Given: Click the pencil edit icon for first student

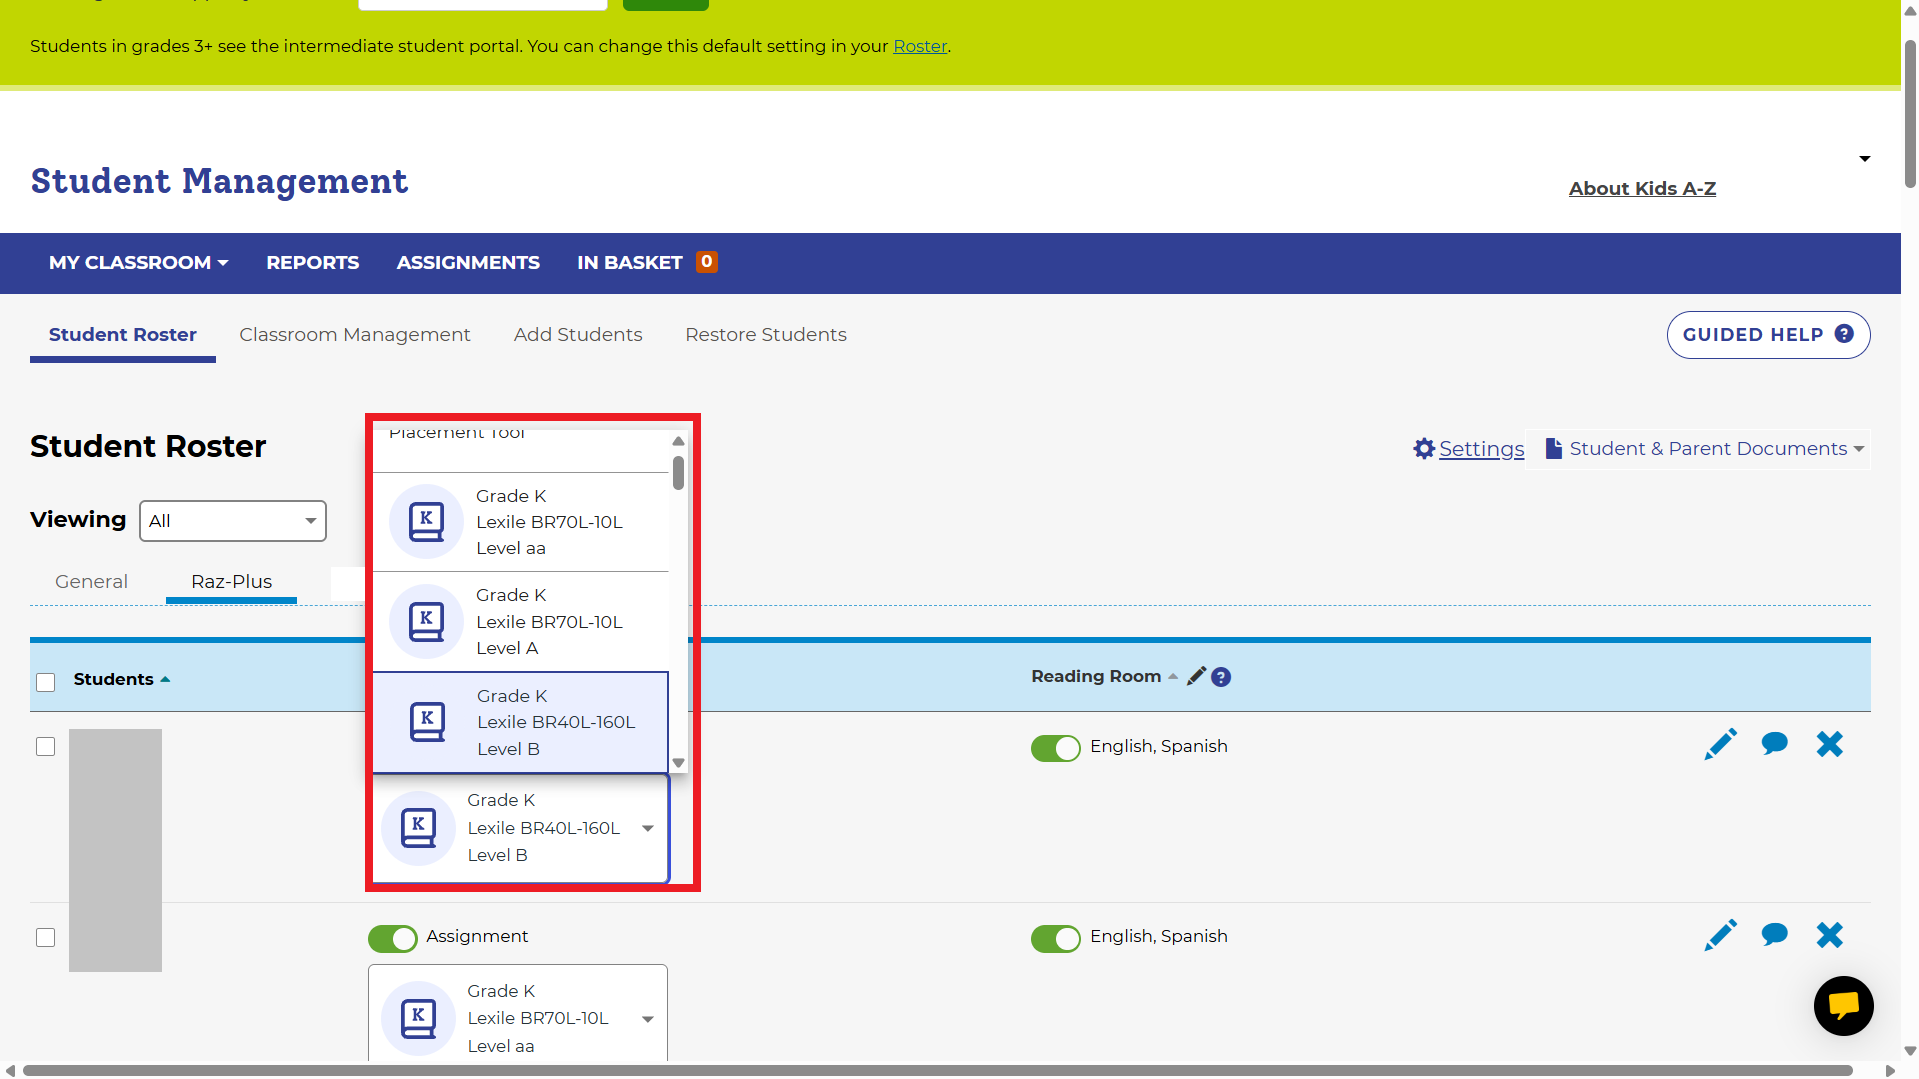Looking at the screenshot, I should (x=1720, y=744).
